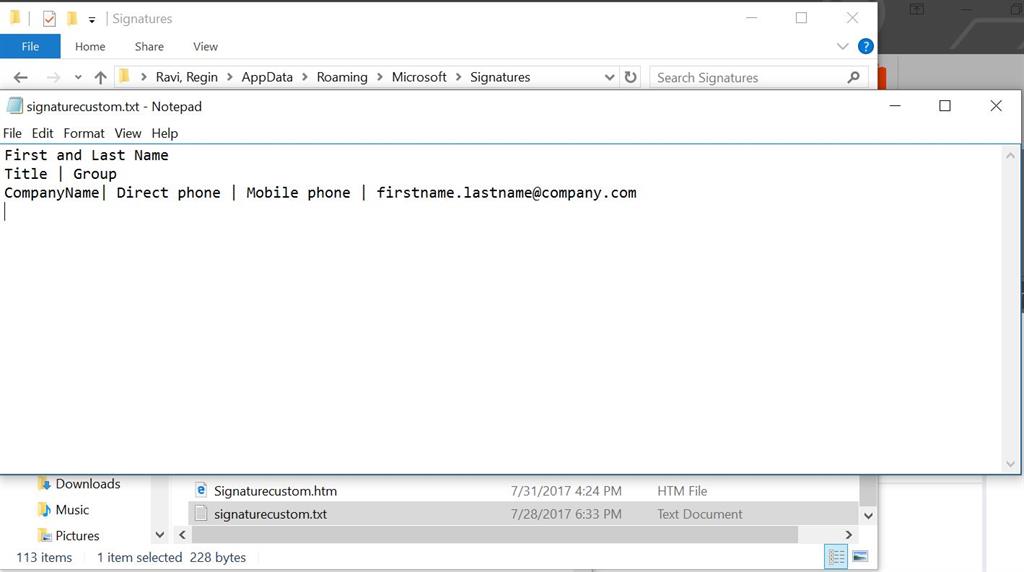Click the Notepad scrollbar down arrow
The image size is (1024, 572).
pyautogui.click(x=1010, y=464)
